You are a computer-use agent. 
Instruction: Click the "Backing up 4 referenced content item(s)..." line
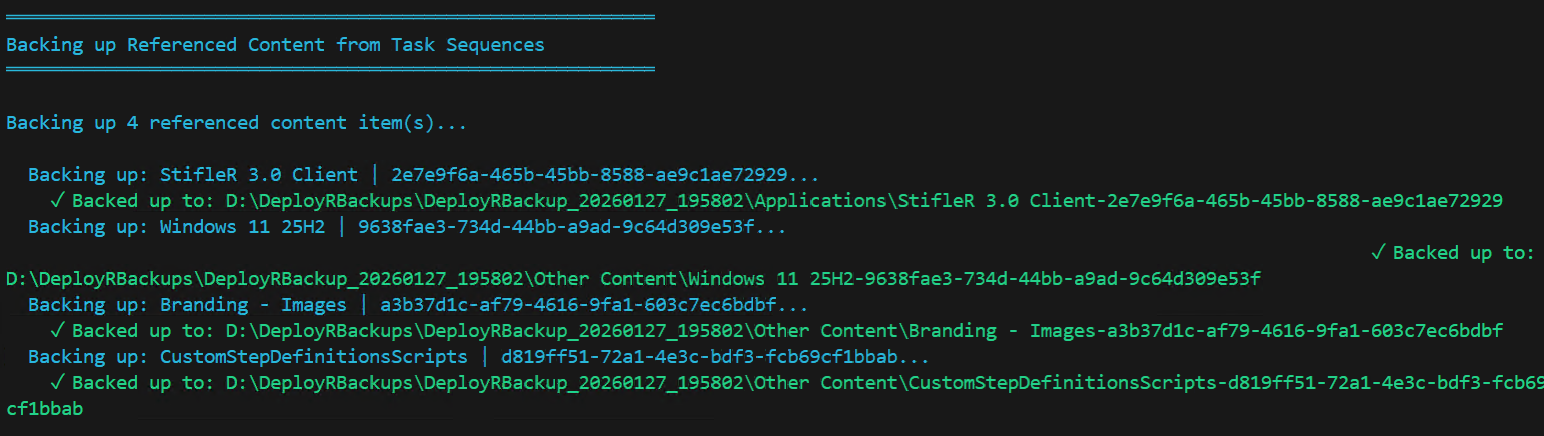pos(236,123)
